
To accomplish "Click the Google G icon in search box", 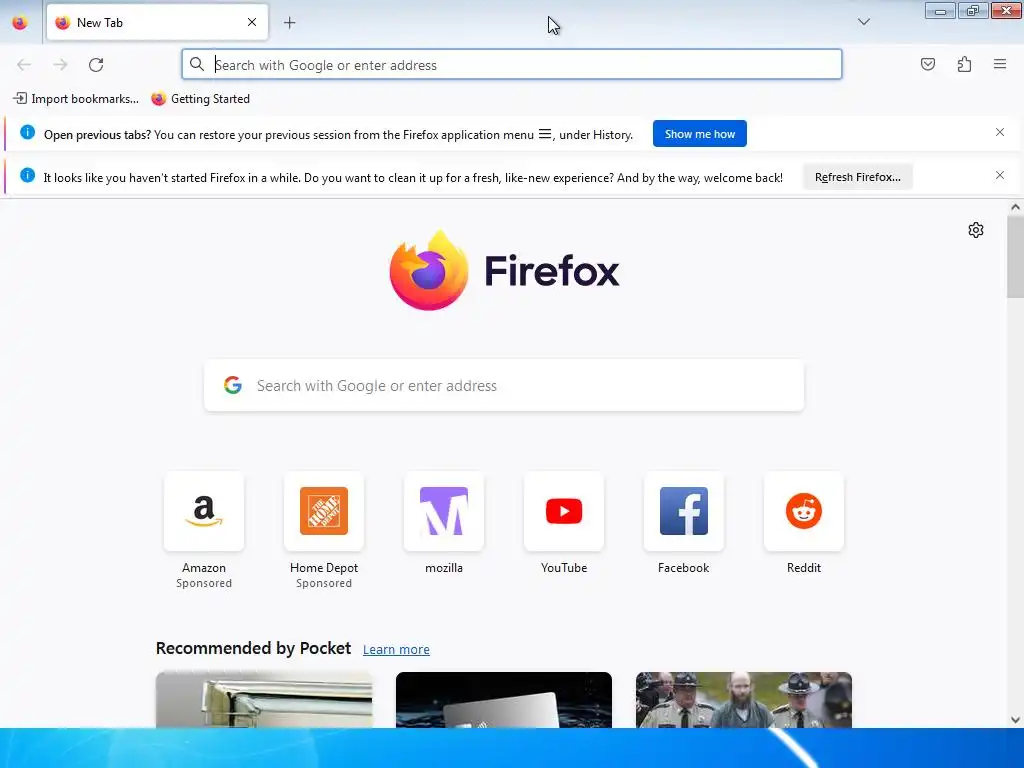I will click(x=233, y=385).
